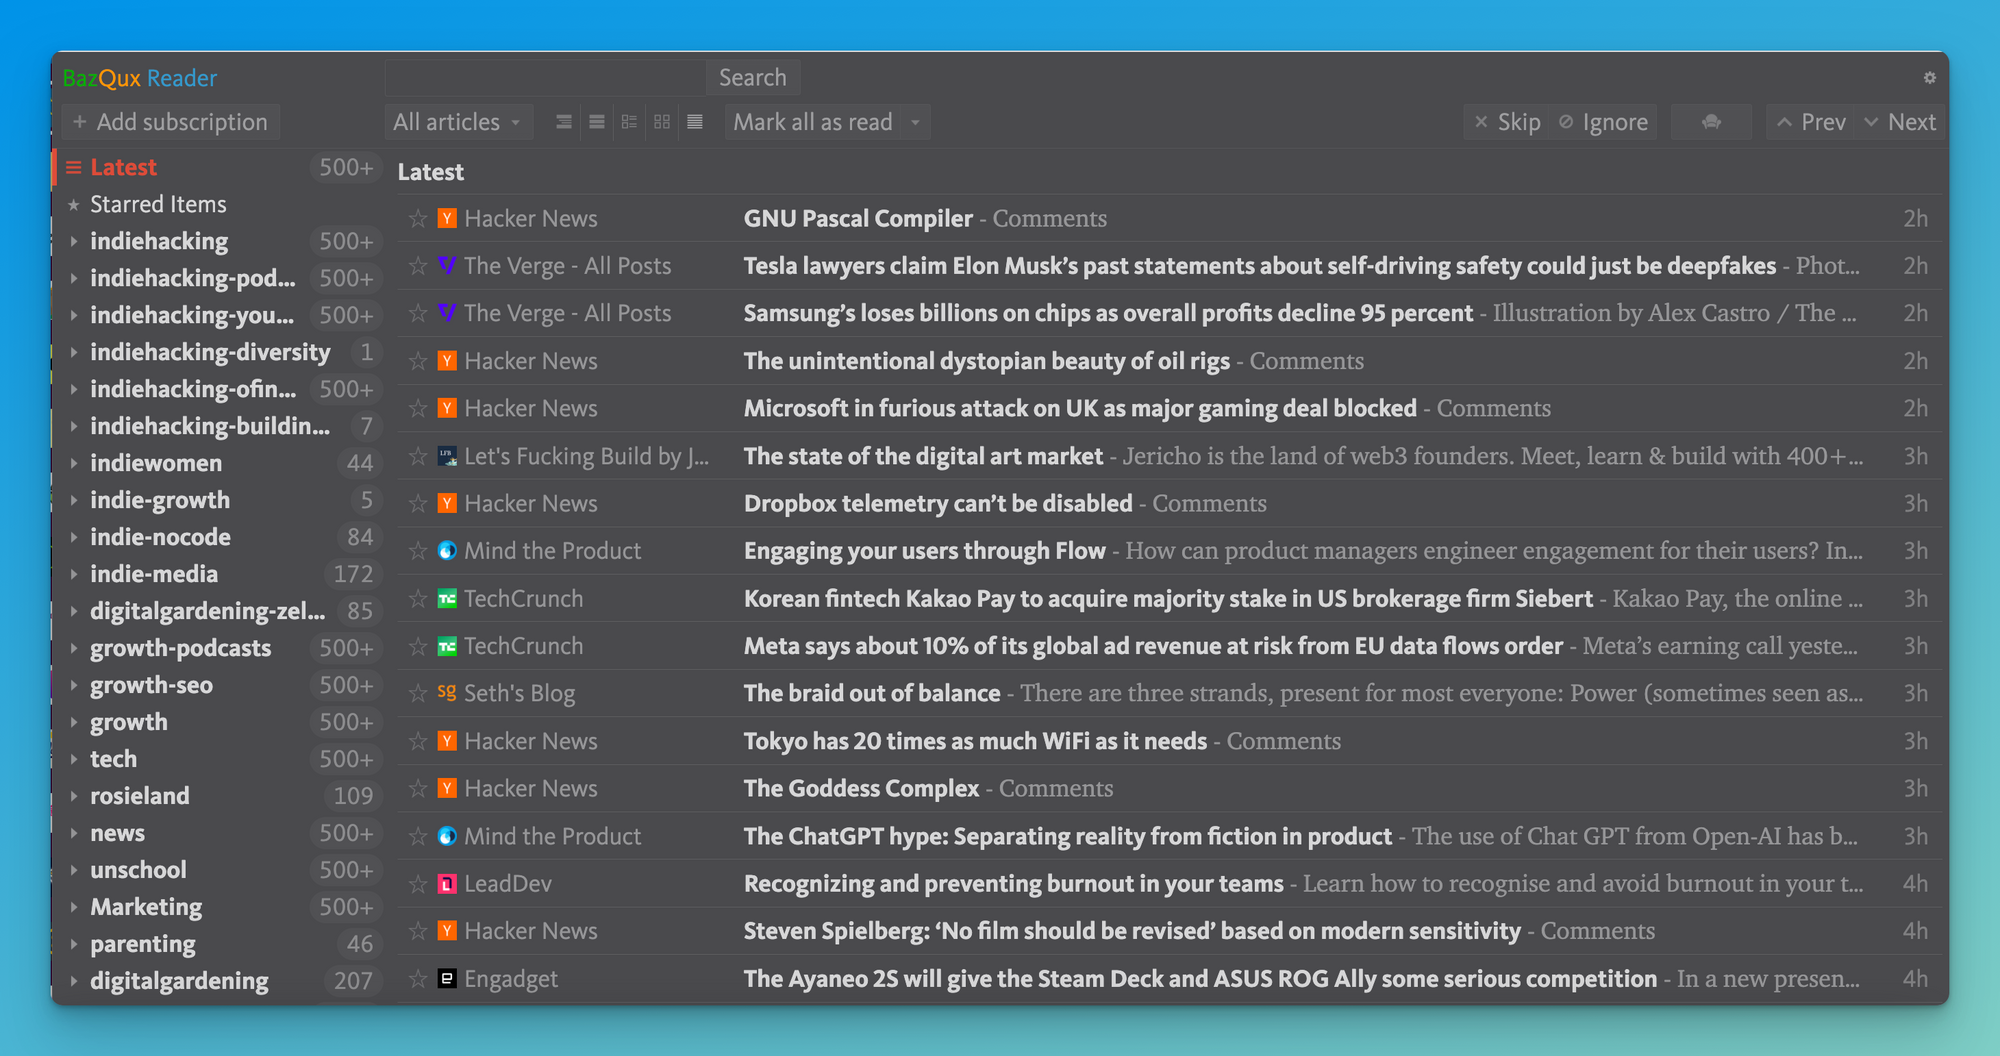Expand the indie-nocode folder

pos(74,537)
